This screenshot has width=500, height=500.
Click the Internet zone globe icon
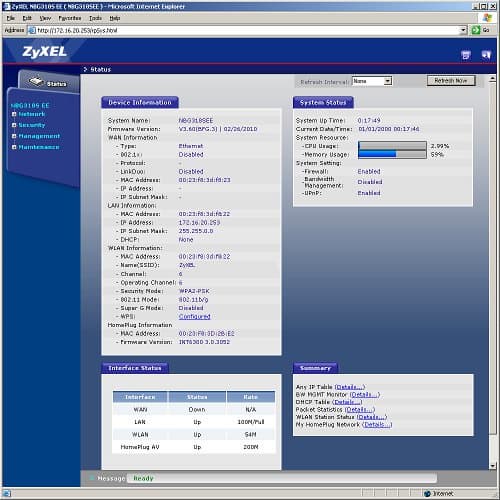(x=427, y=493)
